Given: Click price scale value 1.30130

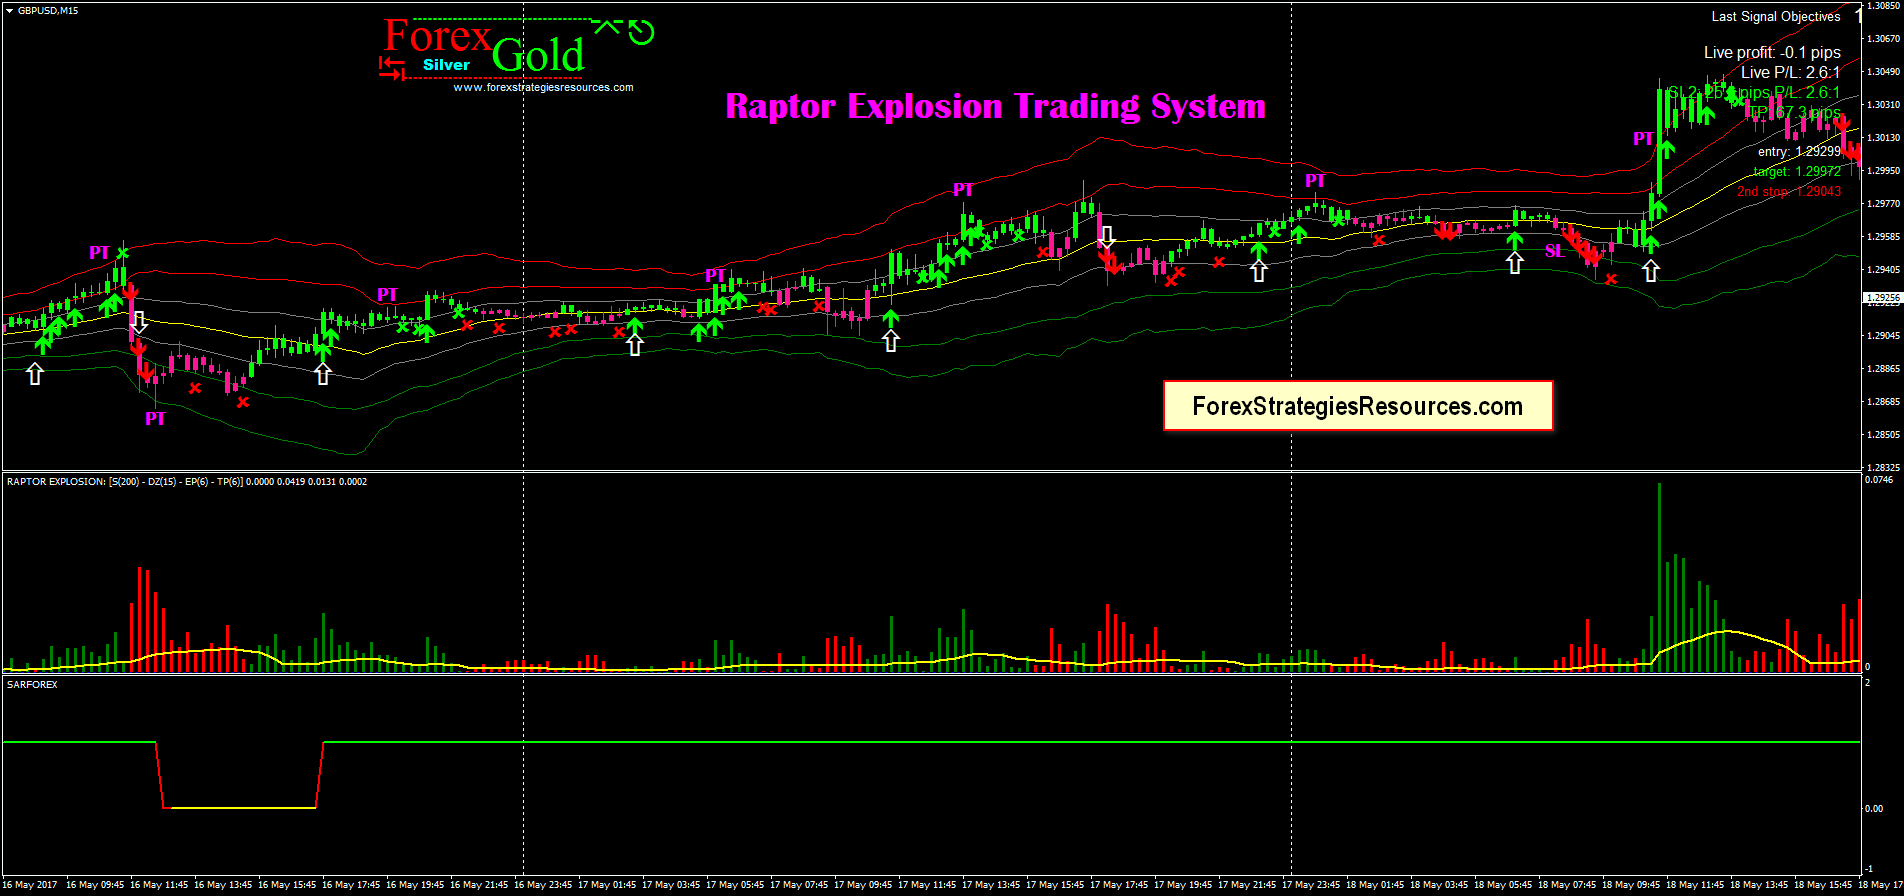Looking at the screenshot, I should tap(1884, 138).
